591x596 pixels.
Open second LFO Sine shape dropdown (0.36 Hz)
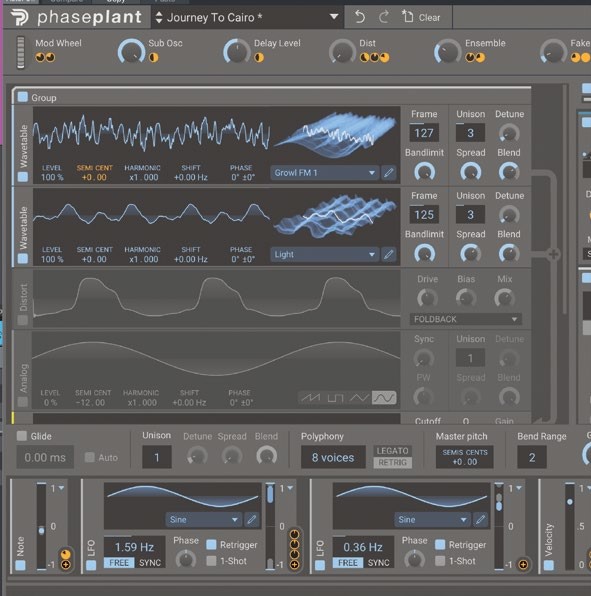(433, 519)
